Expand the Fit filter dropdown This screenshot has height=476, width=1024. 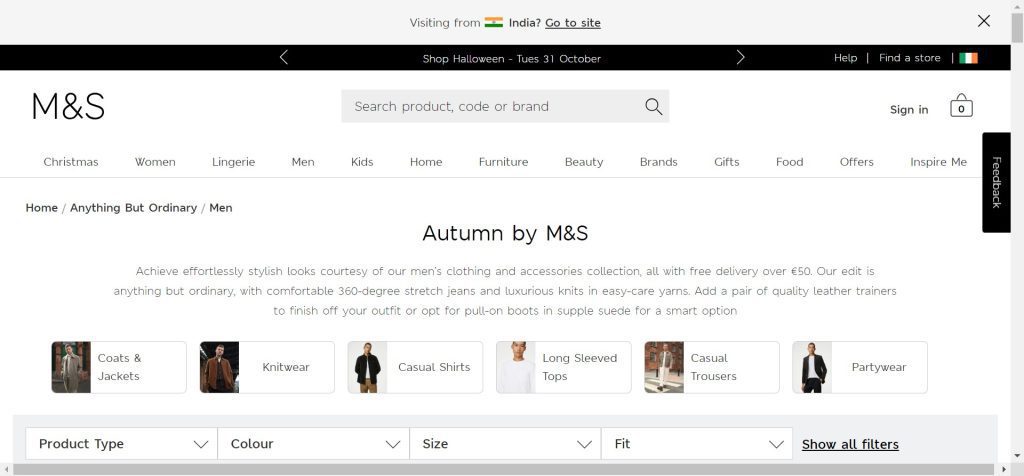(x=697, y=444)
